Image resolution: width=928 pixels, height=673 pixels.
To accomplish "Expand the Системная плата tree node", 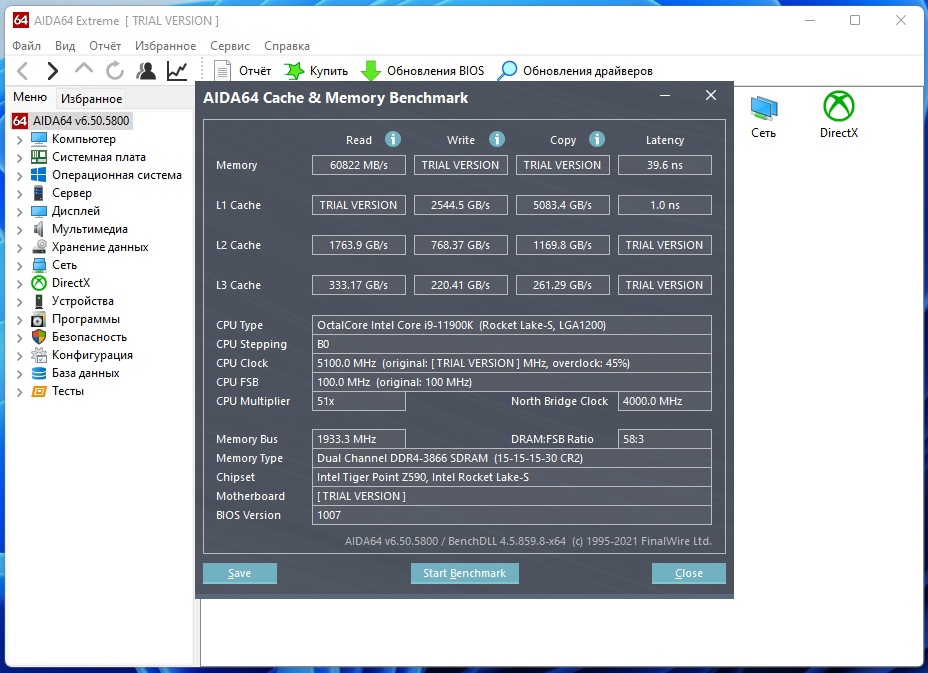I will pos(20,158).
